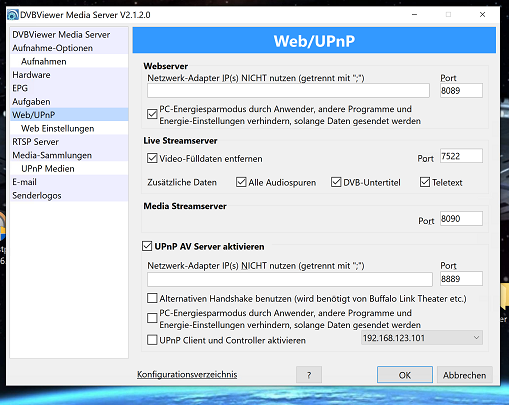
Task: Toggle DVB-Untertitel checkbox
Action: point(336,182)
